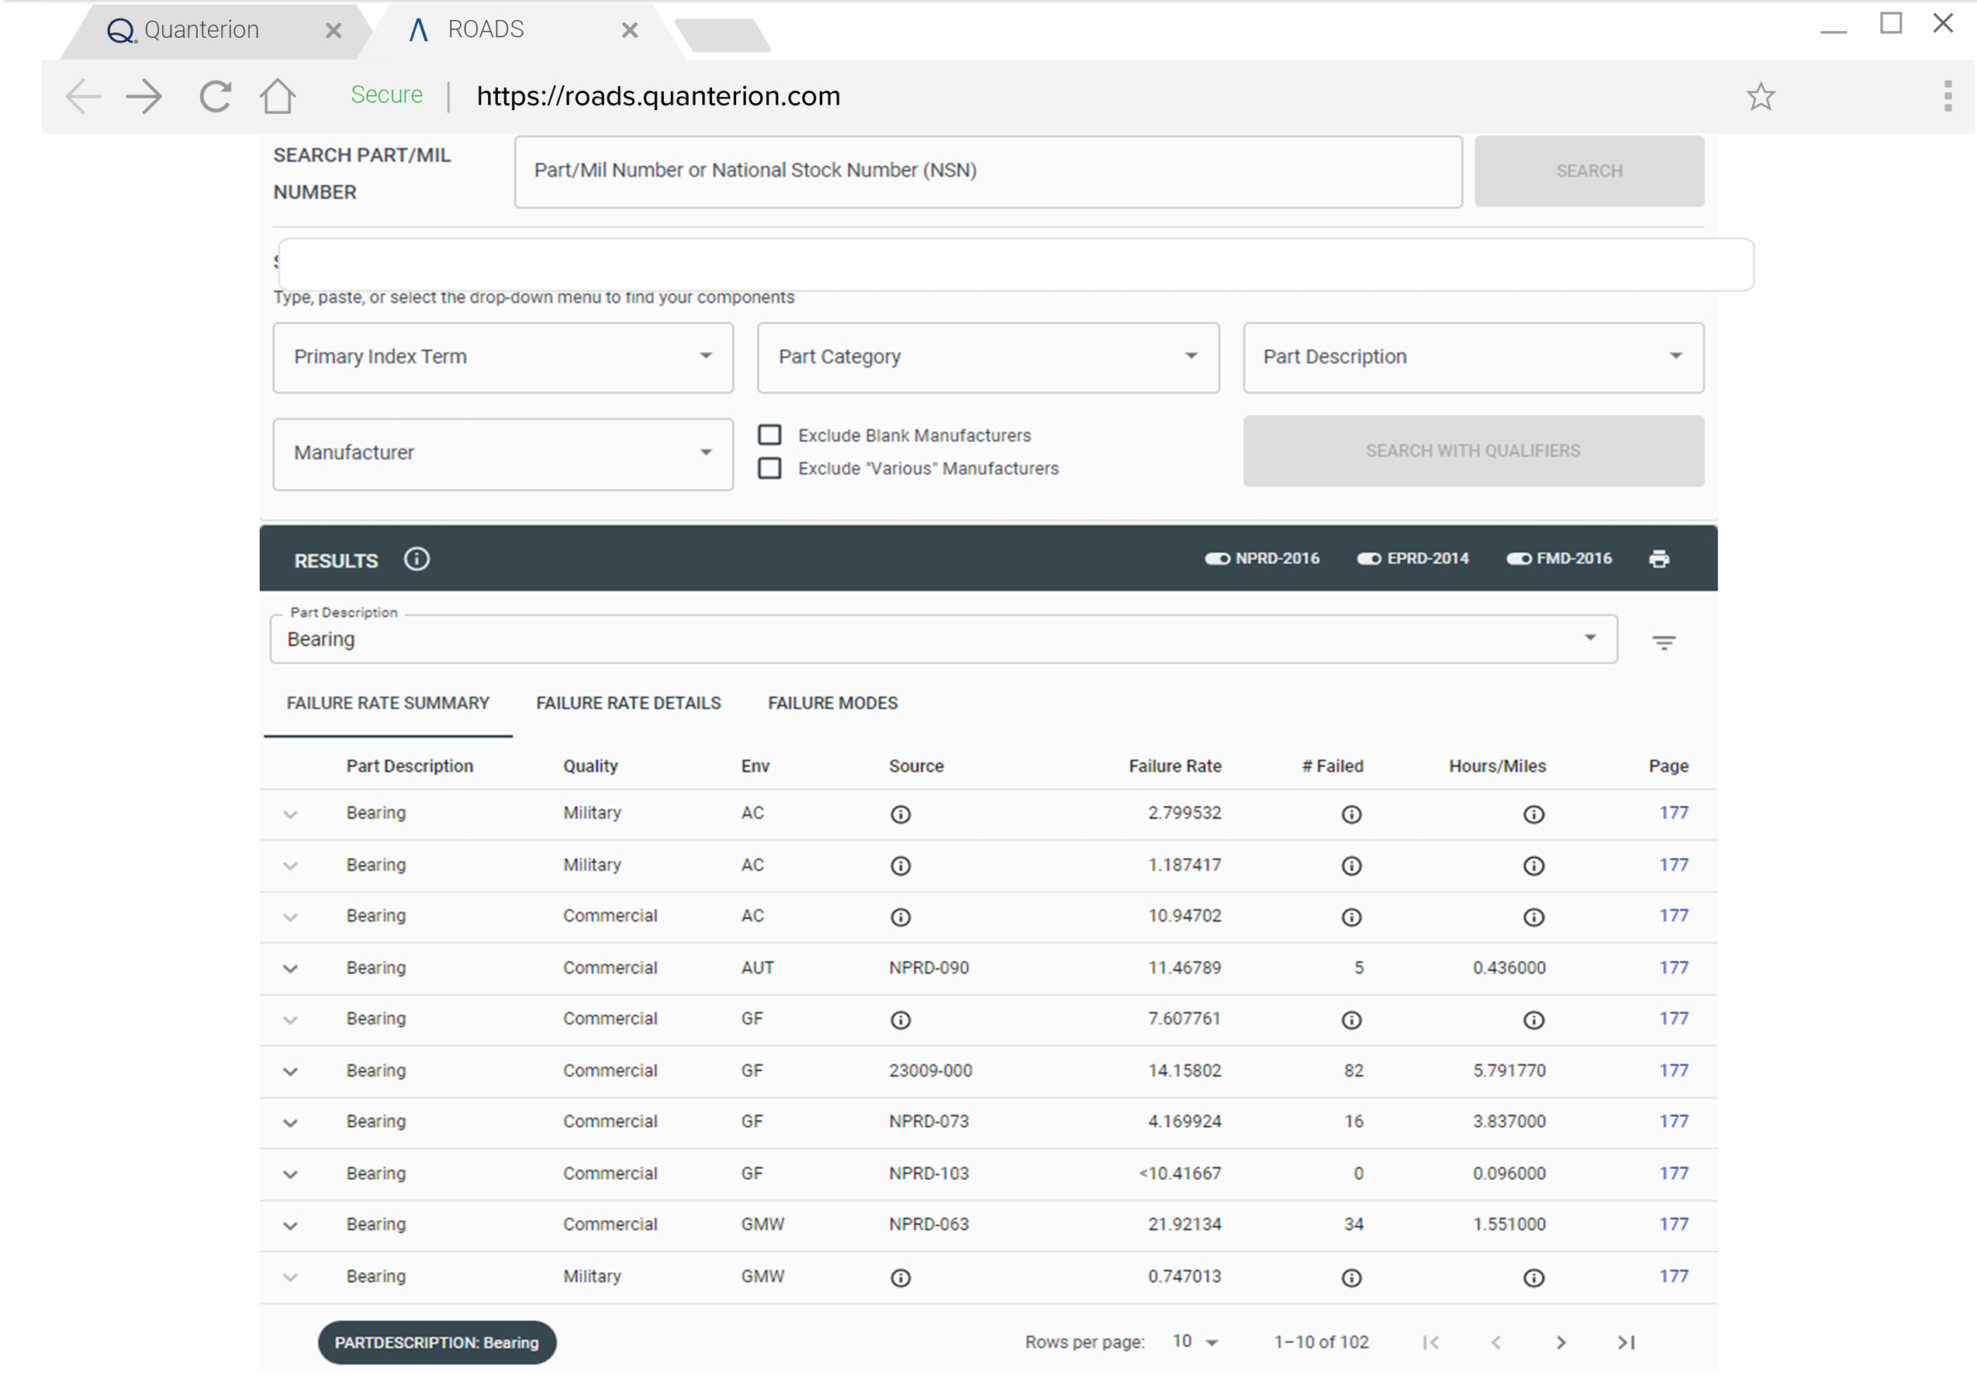Click the info icon beside RESULTS
Image resolution: width=1977 pixels, height=1393 pixels.
(x=417, y=559)
